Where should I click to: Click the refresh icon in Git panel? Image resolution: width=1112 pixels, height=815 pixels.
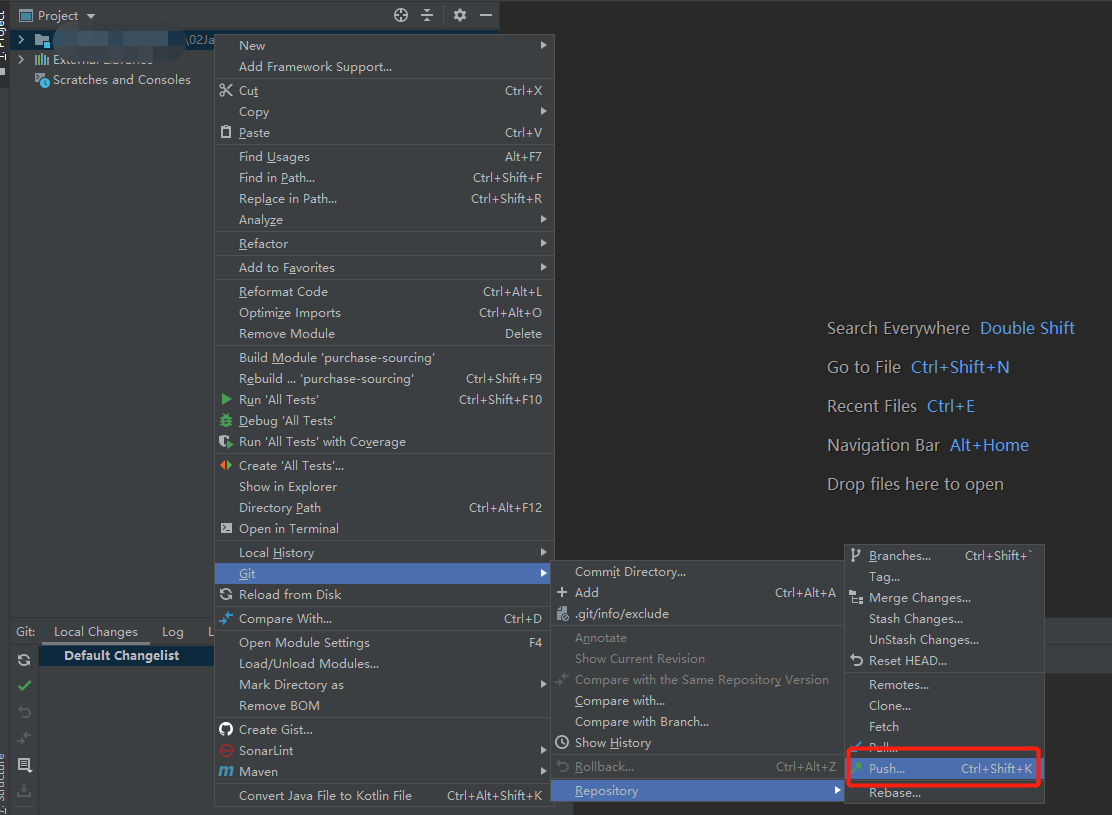click(24, 660)
